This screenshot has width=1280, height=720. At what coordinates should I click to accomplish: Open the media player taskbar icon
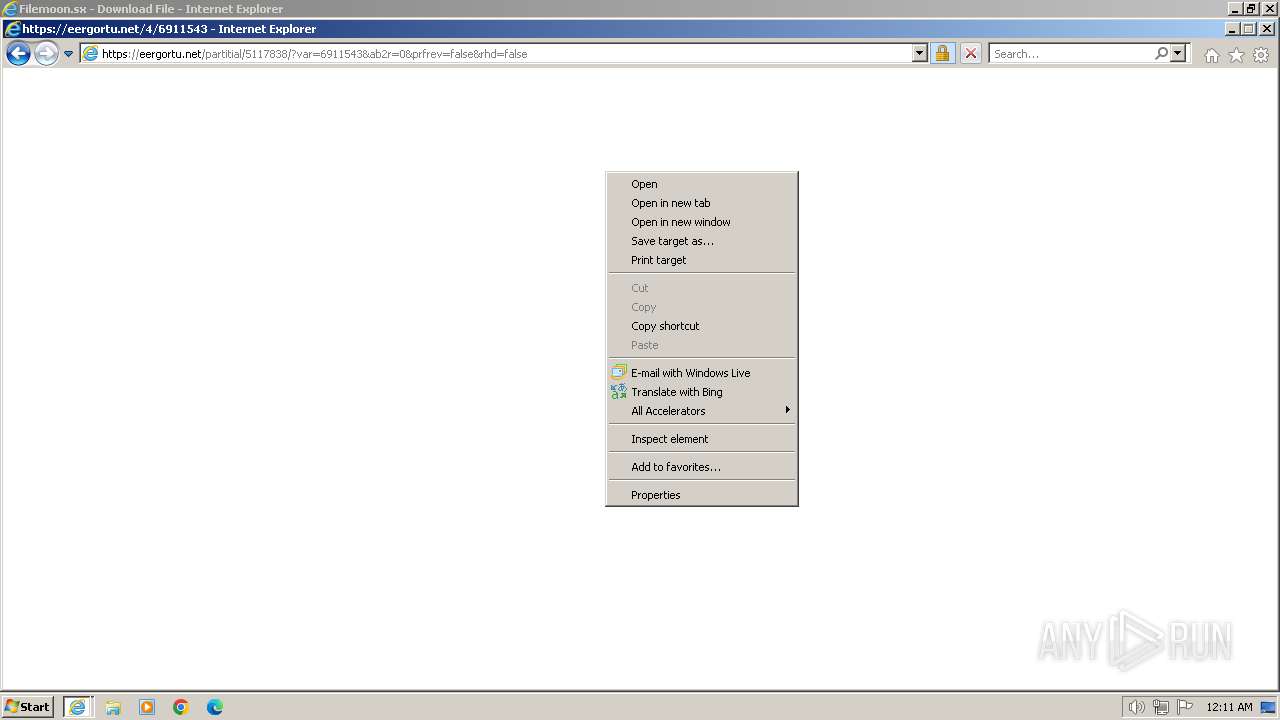147,707
